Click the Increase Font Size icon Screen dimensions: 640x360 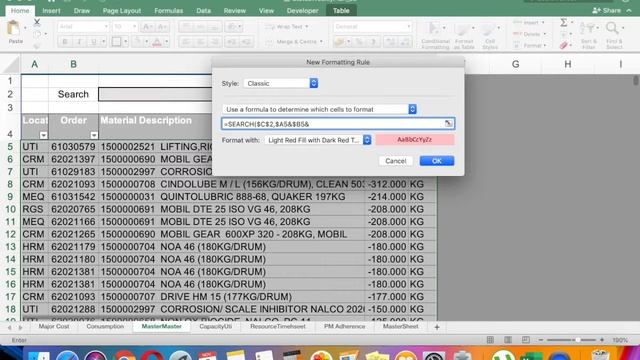coord(147,27)
